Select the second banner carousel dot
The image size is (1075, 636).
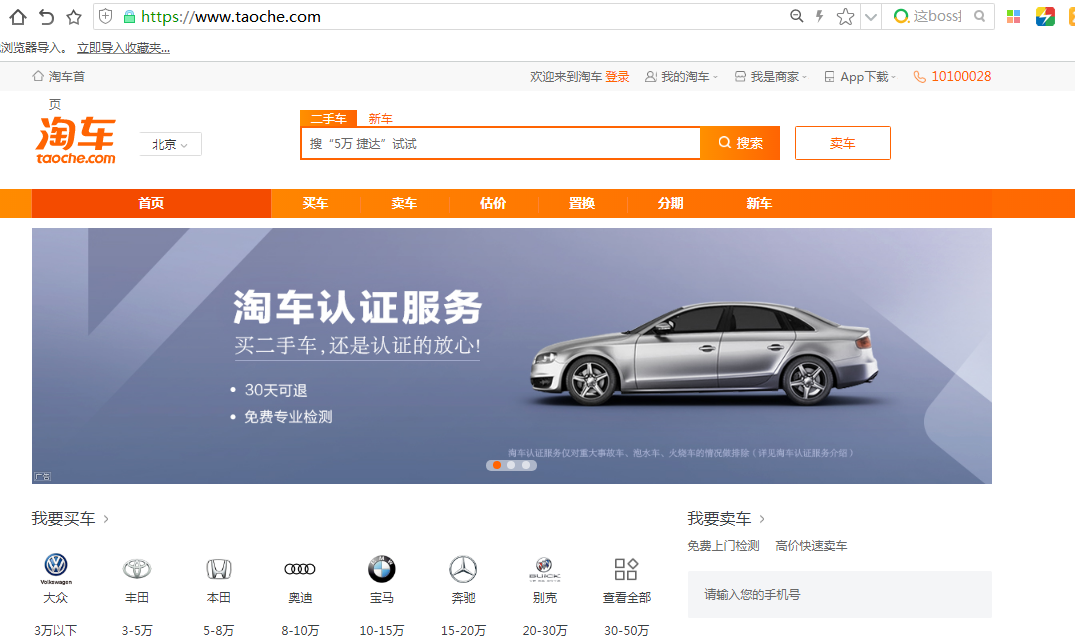click(x=511, y=465)
